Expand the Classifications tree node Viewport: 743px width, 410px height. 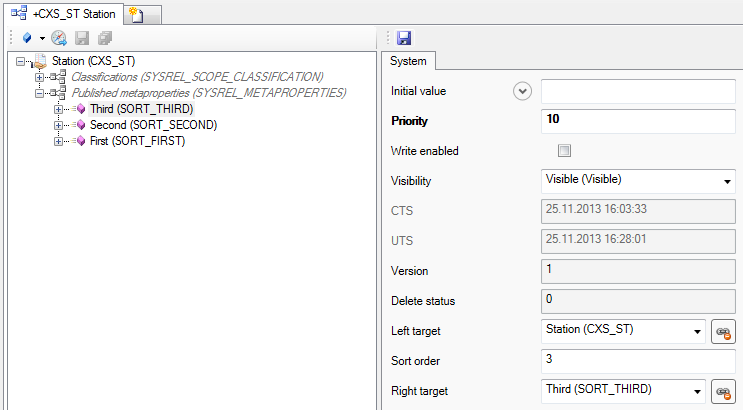[40, 77]
